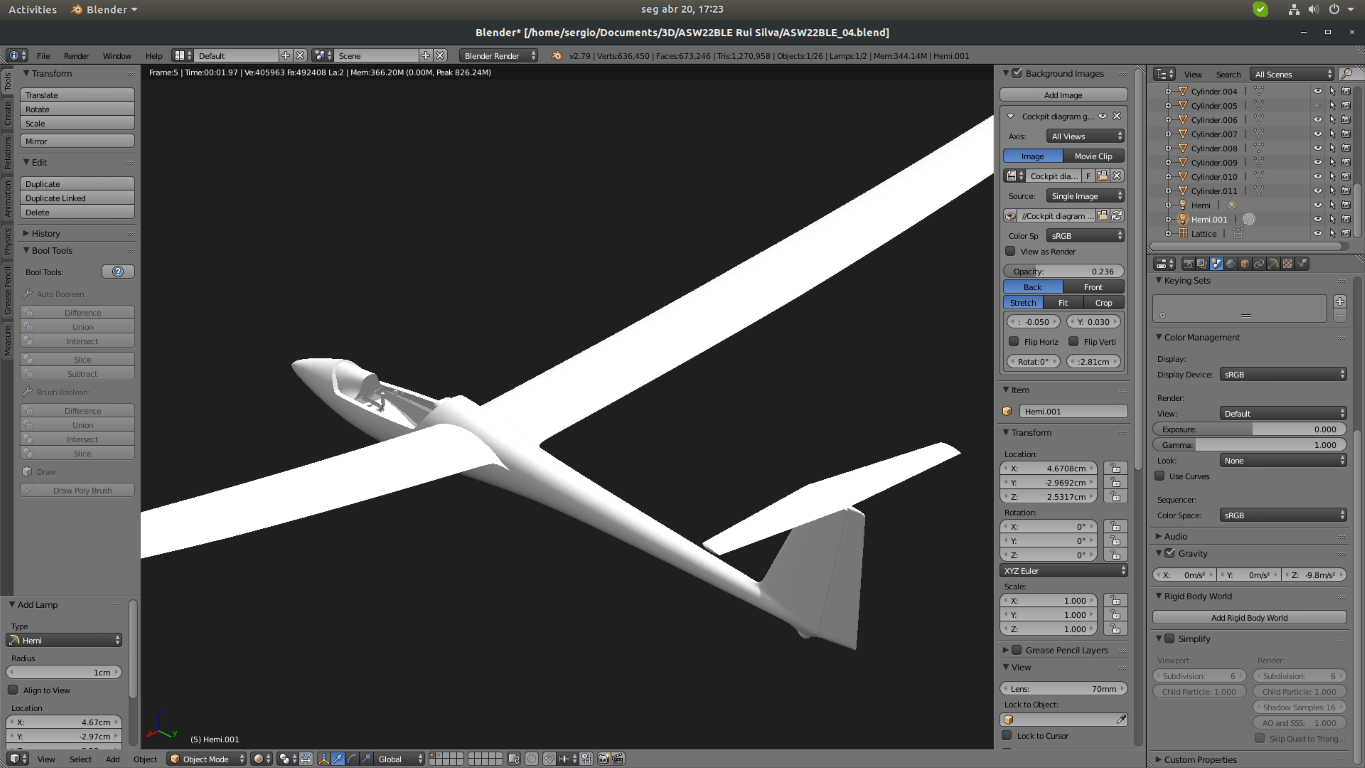The height and width of the screenshot is (768, 1365).
Task: Click the Render properties camera icon
Action: (1187, 264)
